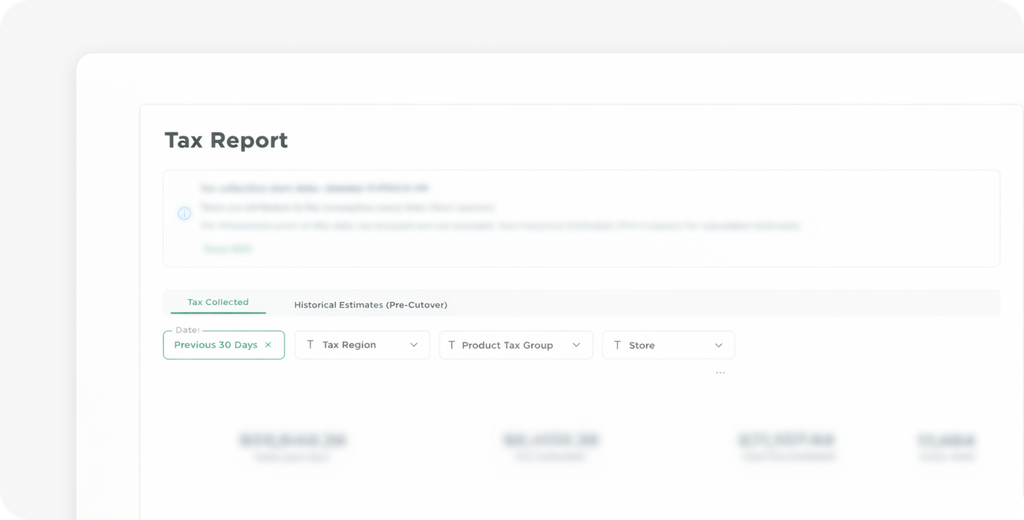
Task: Expand the Store filter chevron arrow
Action: click(718, 346)
